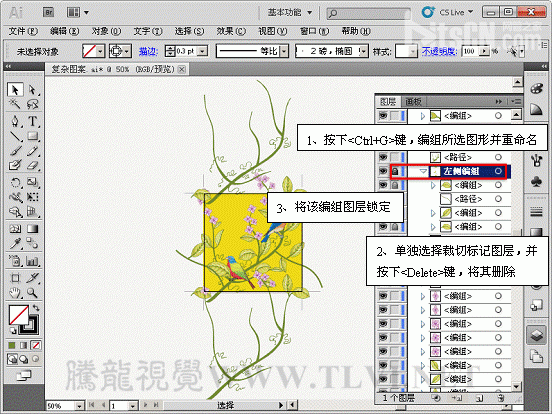Image resolution: width=552 pixels, height=414 pixels.
Task: Toggle eye visibility of 左侧编组 layer
Action: (383, 171)
